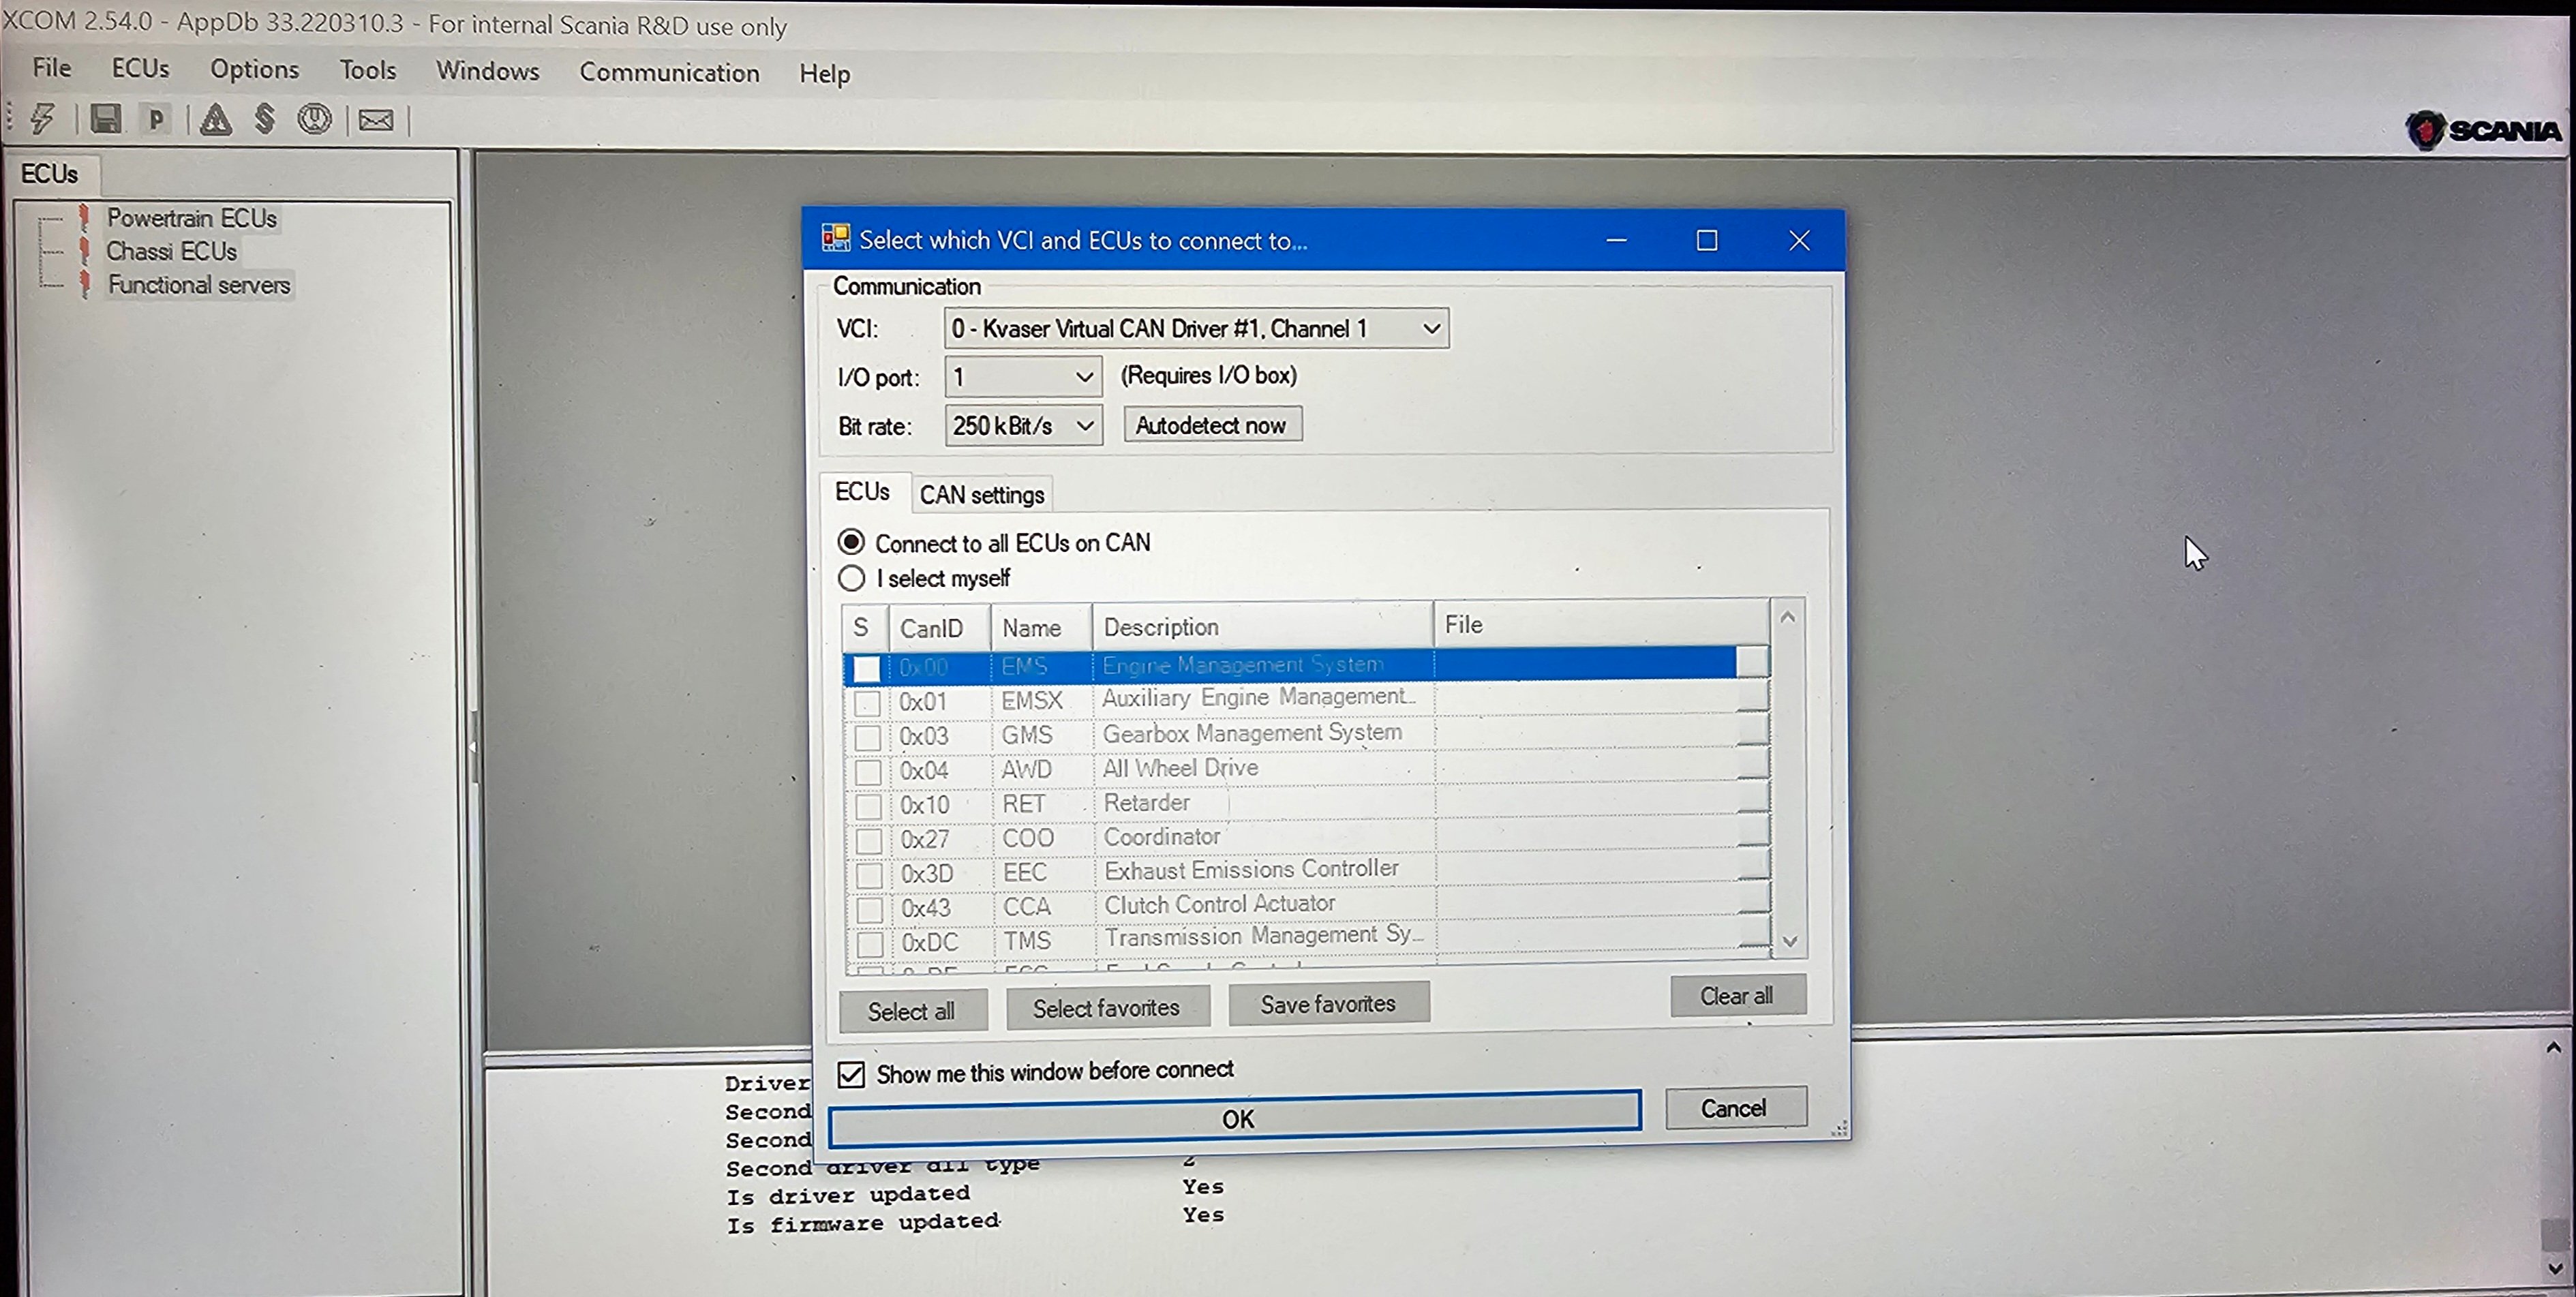Confirm the dialog with OK
Viewport: 2576px width, 1297px height.
click(1235, 1118)
